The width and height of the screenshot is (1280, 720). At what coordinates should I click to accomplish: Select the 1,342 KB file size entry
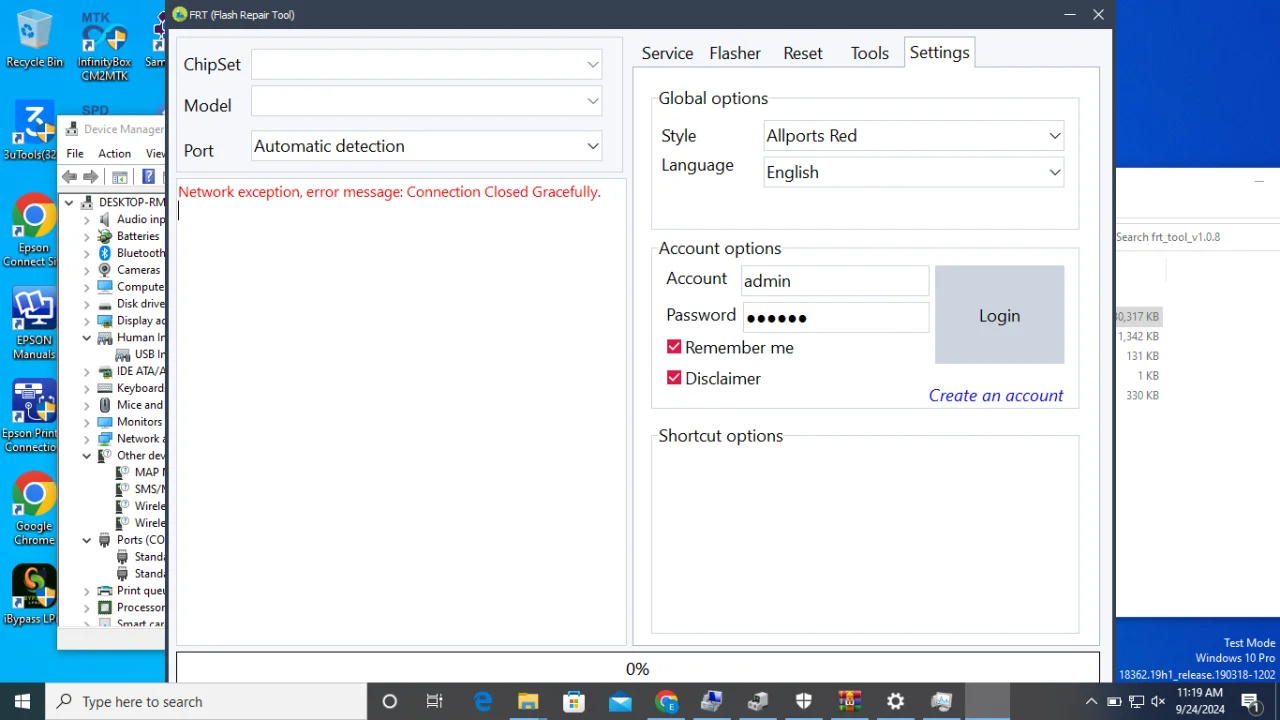click(x=1138, y=336)
